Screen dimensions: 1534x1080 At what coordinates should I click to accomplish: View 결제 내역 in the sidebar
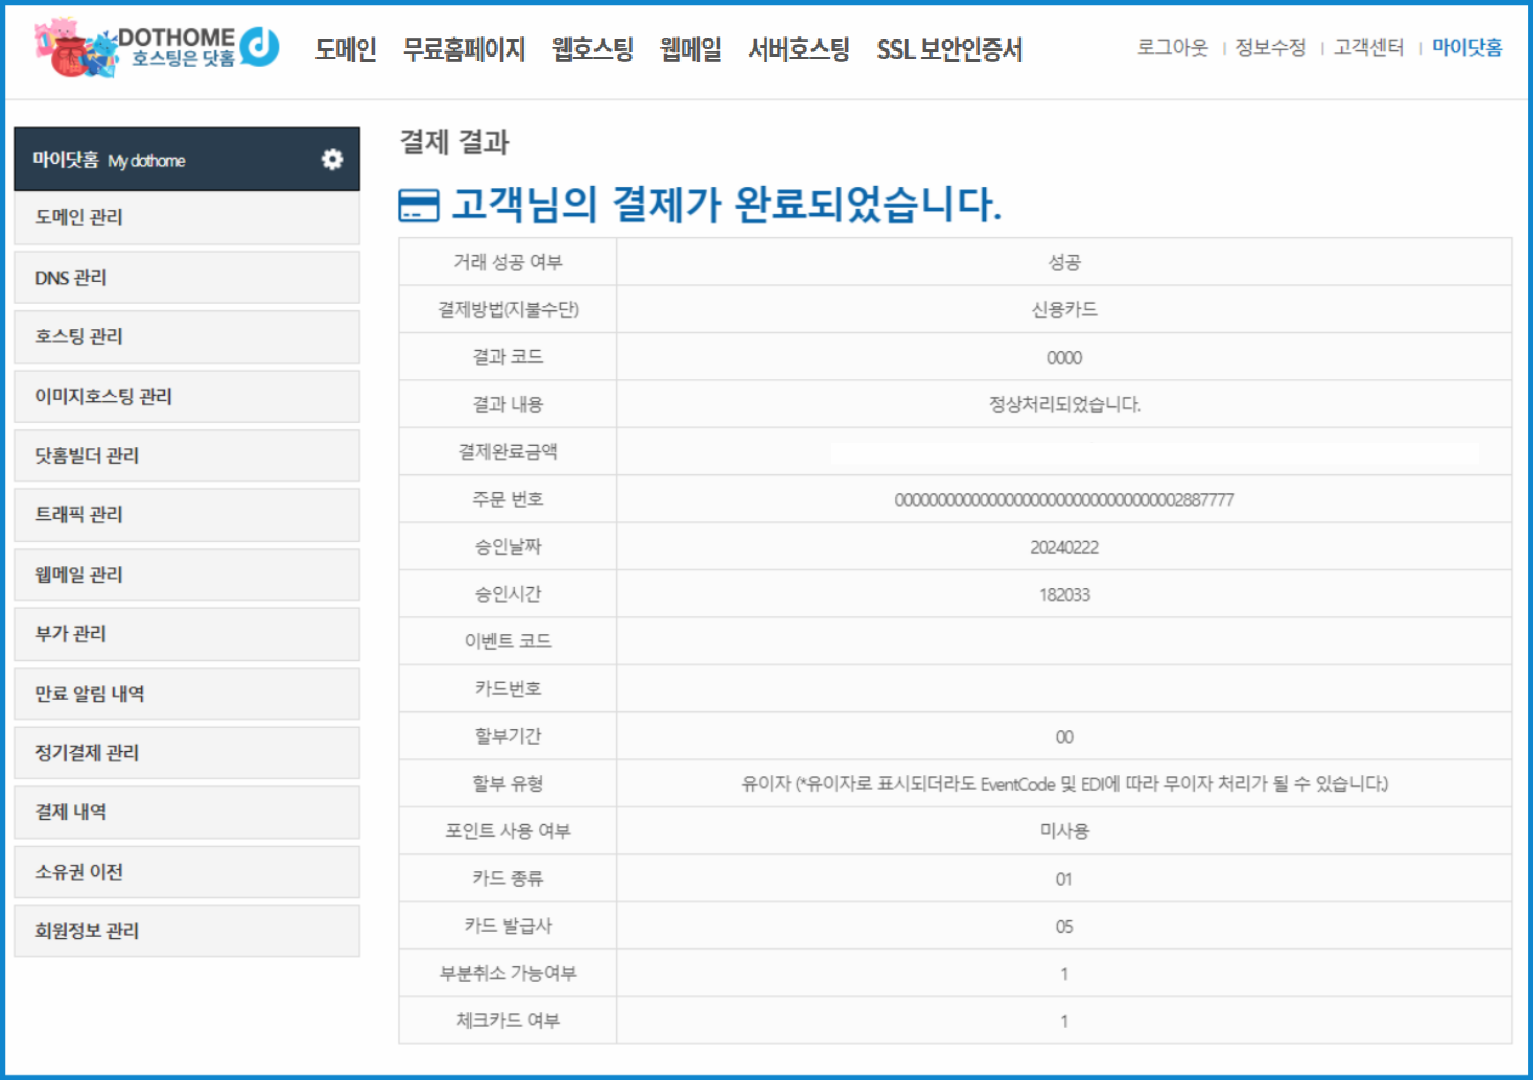coord(186,811)
